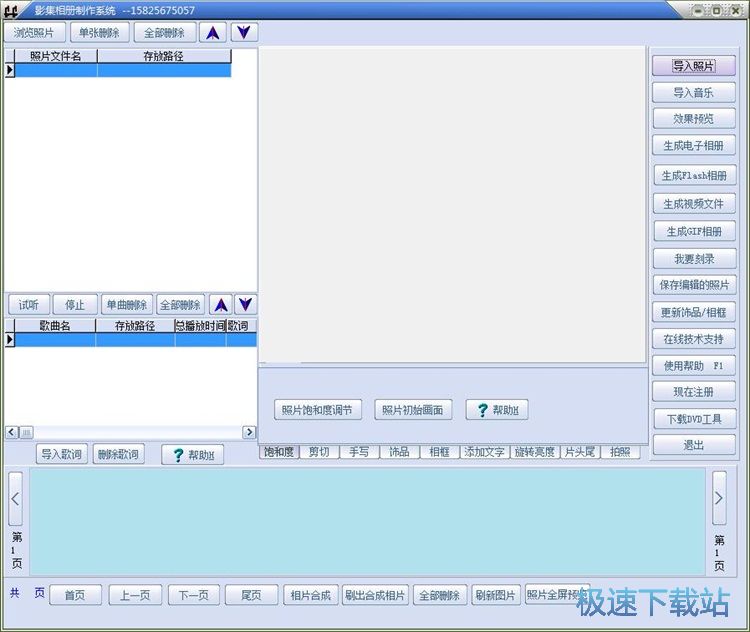Image resolution: width=750 pixels, height=632 pixels.
Task: Switch to 饰品 tab
Action: click(x=399, y=452)
